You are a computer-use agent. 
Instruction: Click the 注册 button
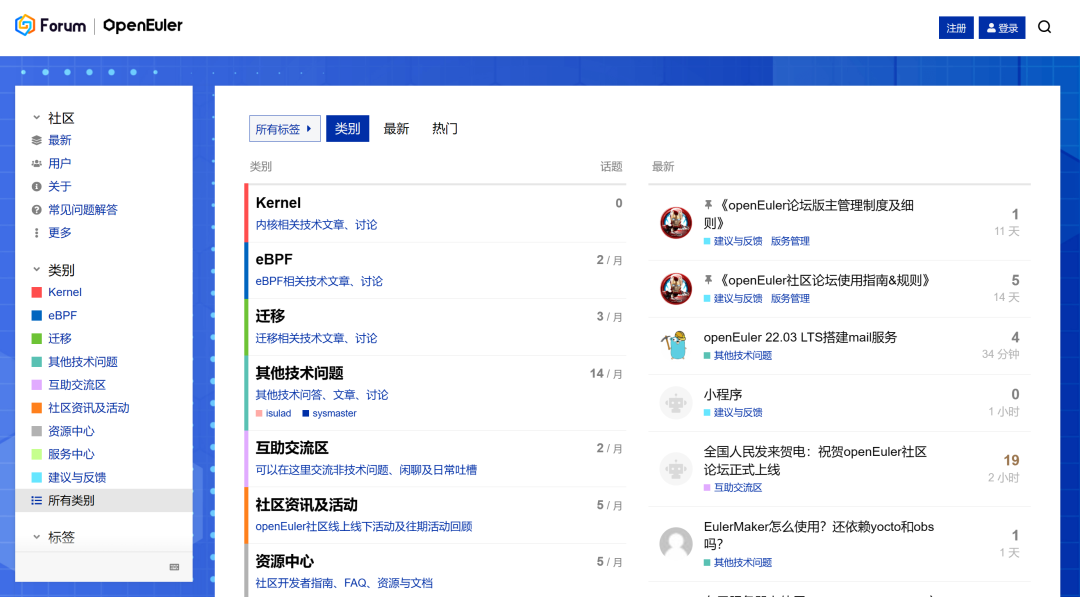pyautogui.click(x=956, y=28)
